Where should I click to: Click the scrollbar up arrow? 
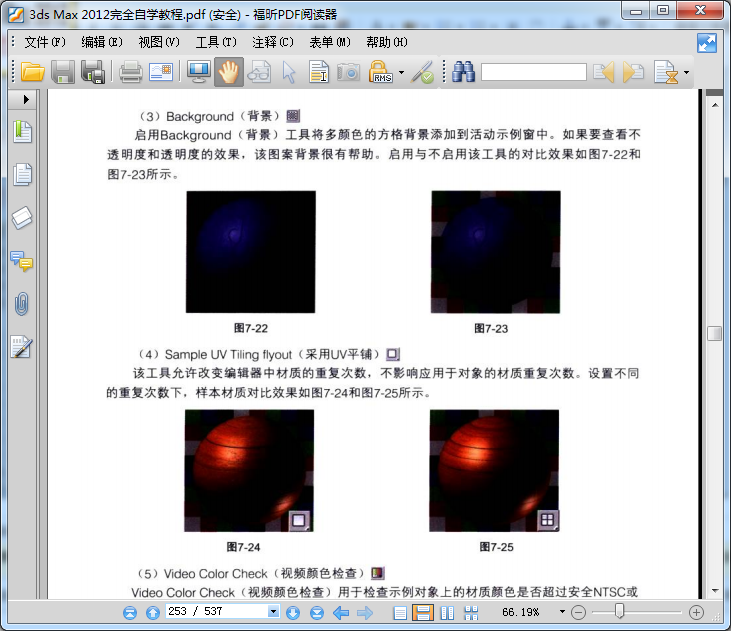click(715, 105)
